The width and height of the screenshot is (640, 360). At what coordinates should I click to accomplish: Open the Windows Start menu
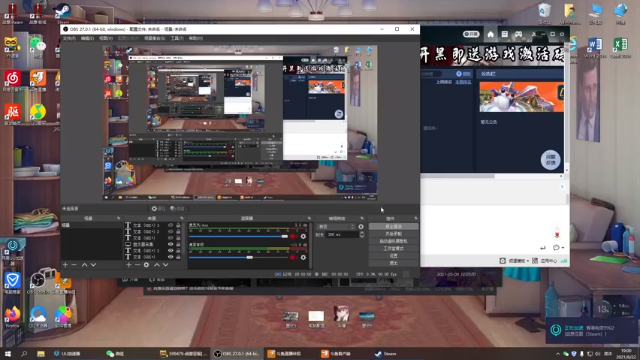pyautogui.click(x=8, y=354)
